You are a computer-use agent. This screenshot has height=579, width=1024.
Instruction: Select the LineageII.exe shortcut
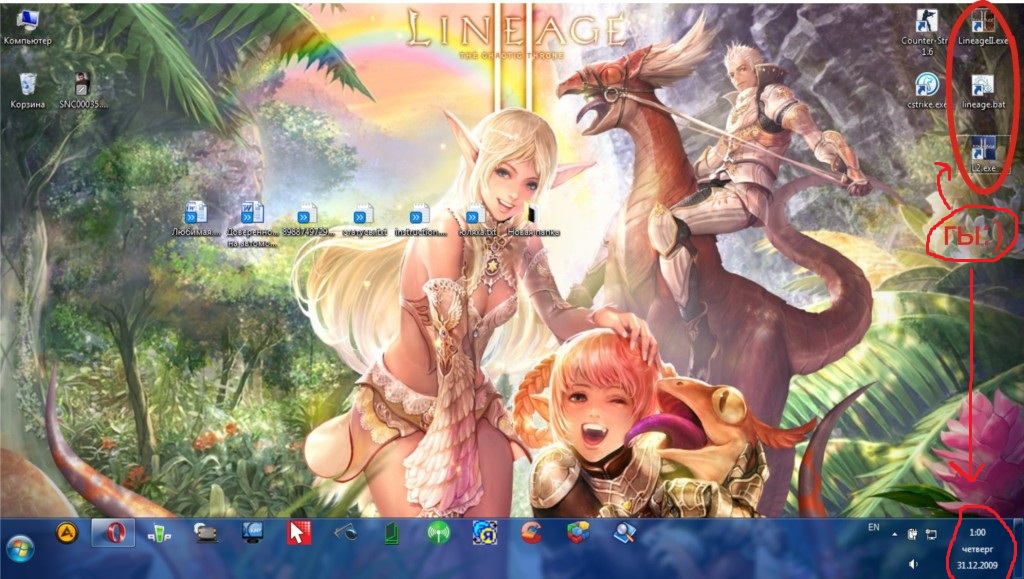[x=982, y=27]
